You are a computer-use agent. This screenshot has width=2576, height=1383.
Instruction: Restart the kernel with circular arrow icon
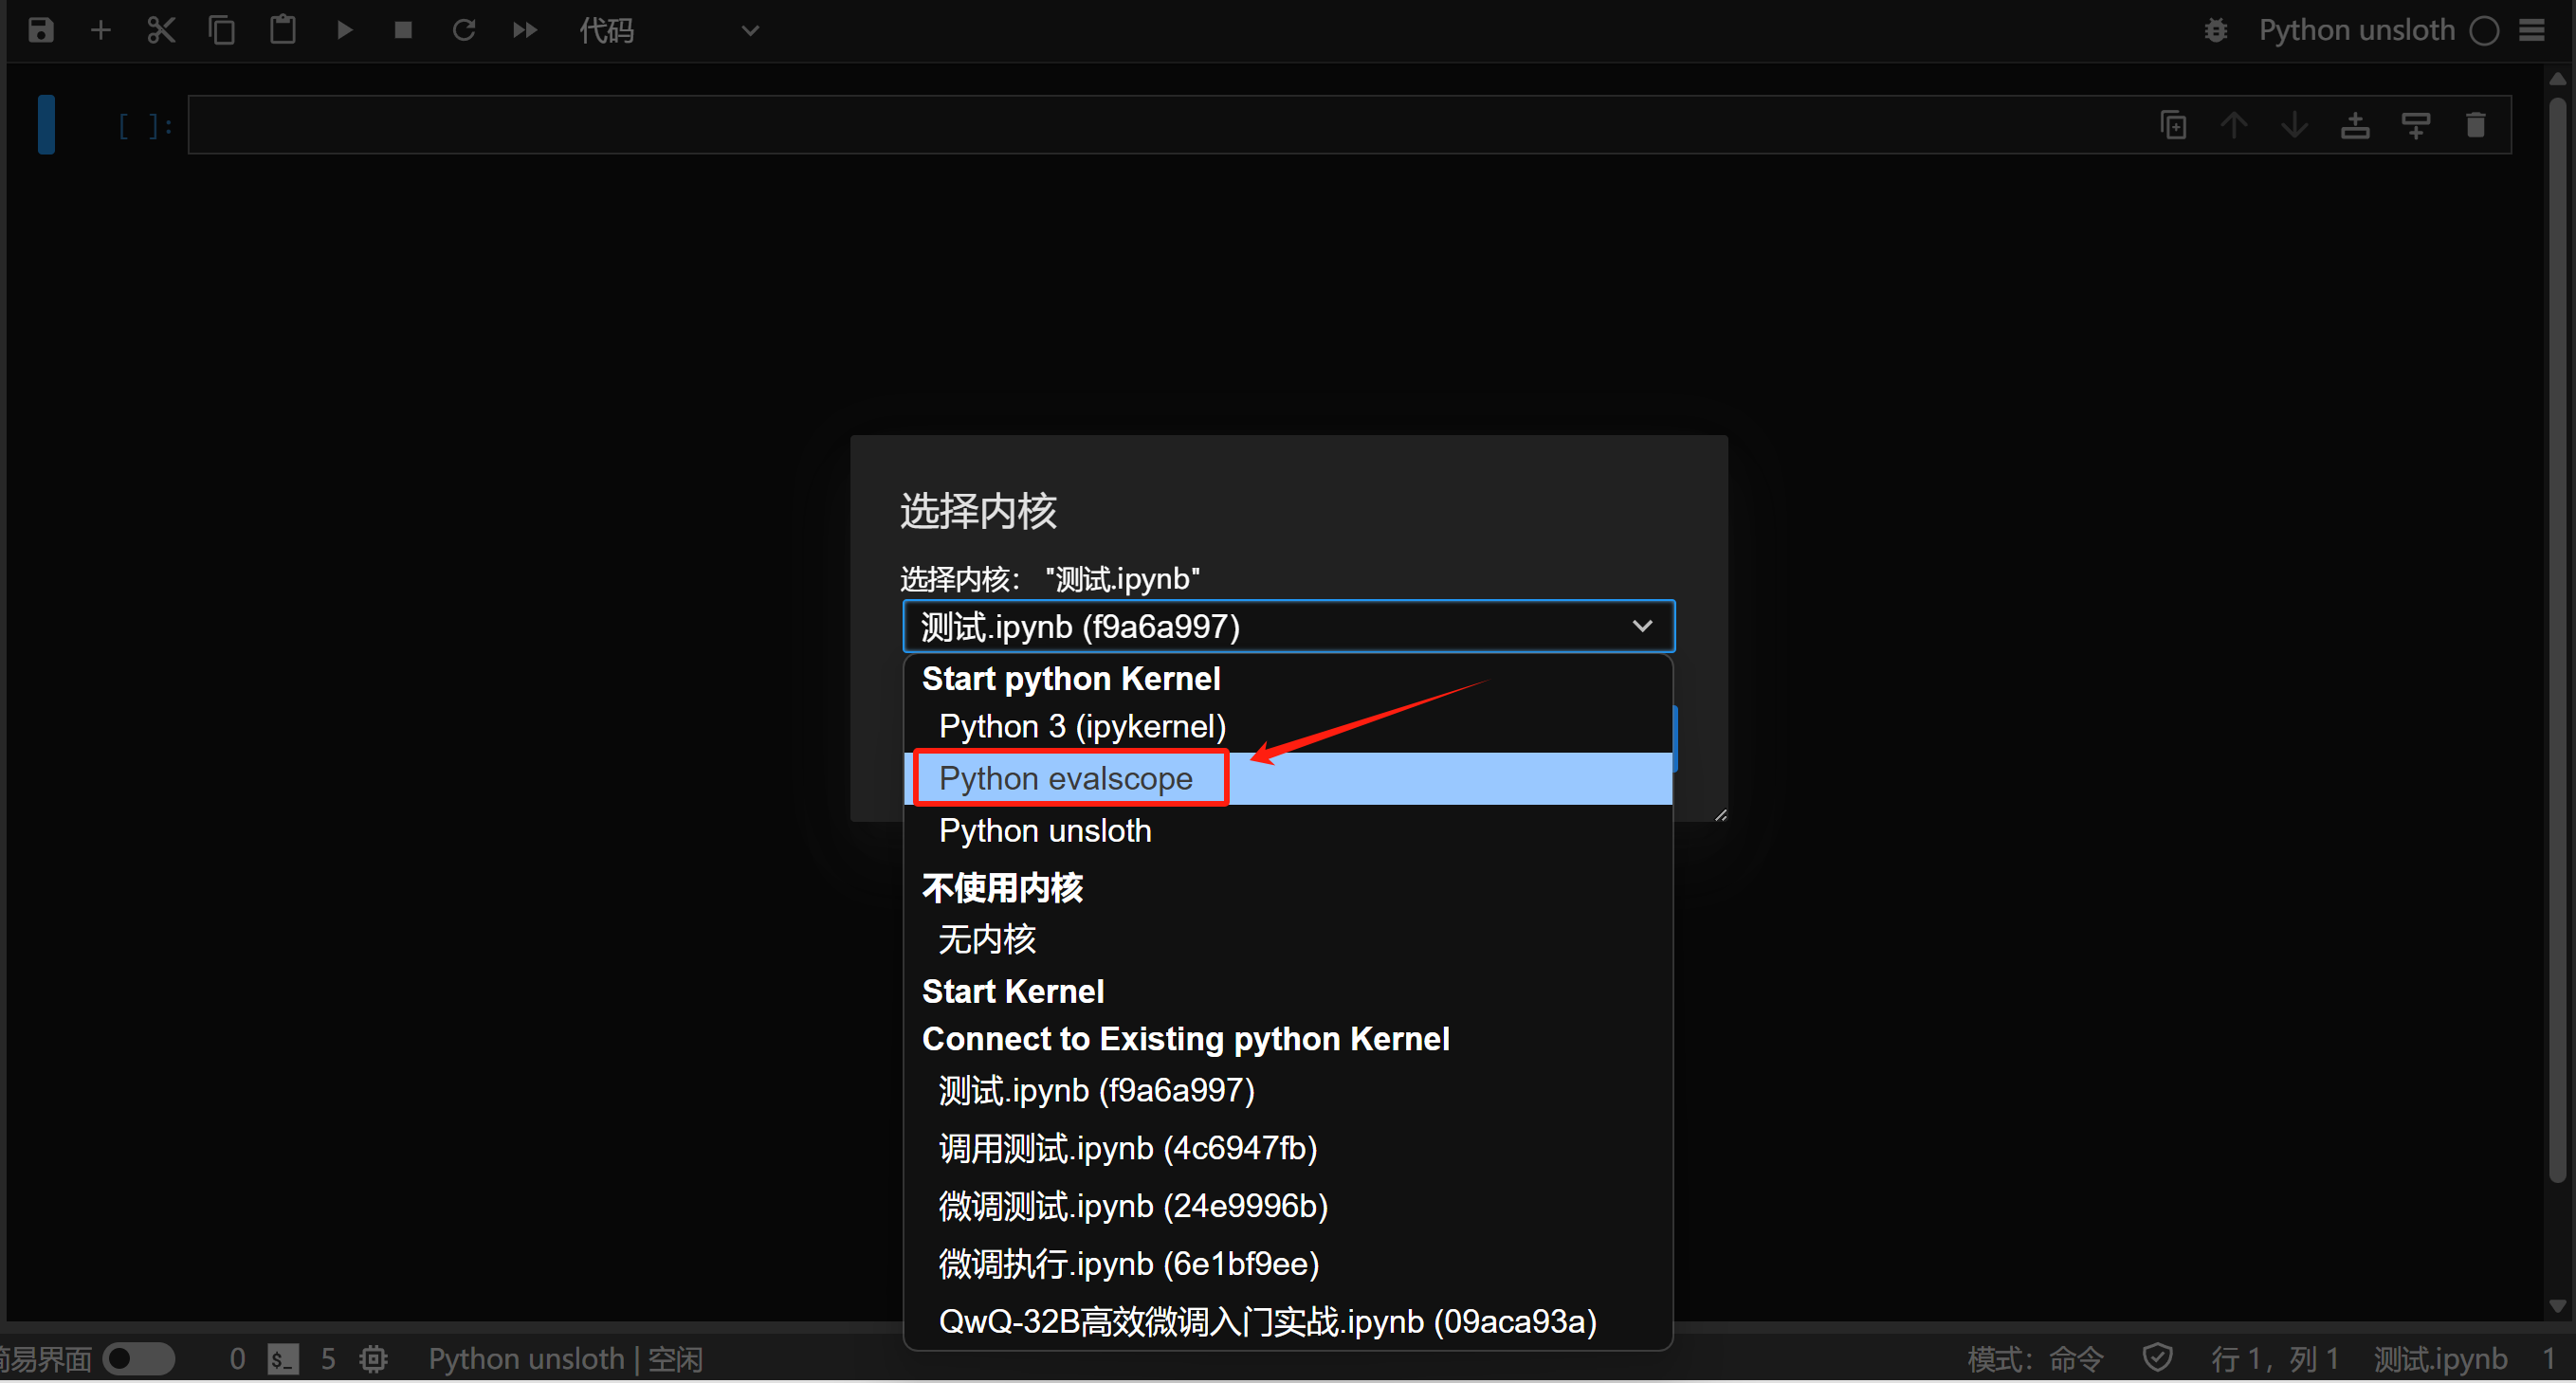[x=464, y=30]
